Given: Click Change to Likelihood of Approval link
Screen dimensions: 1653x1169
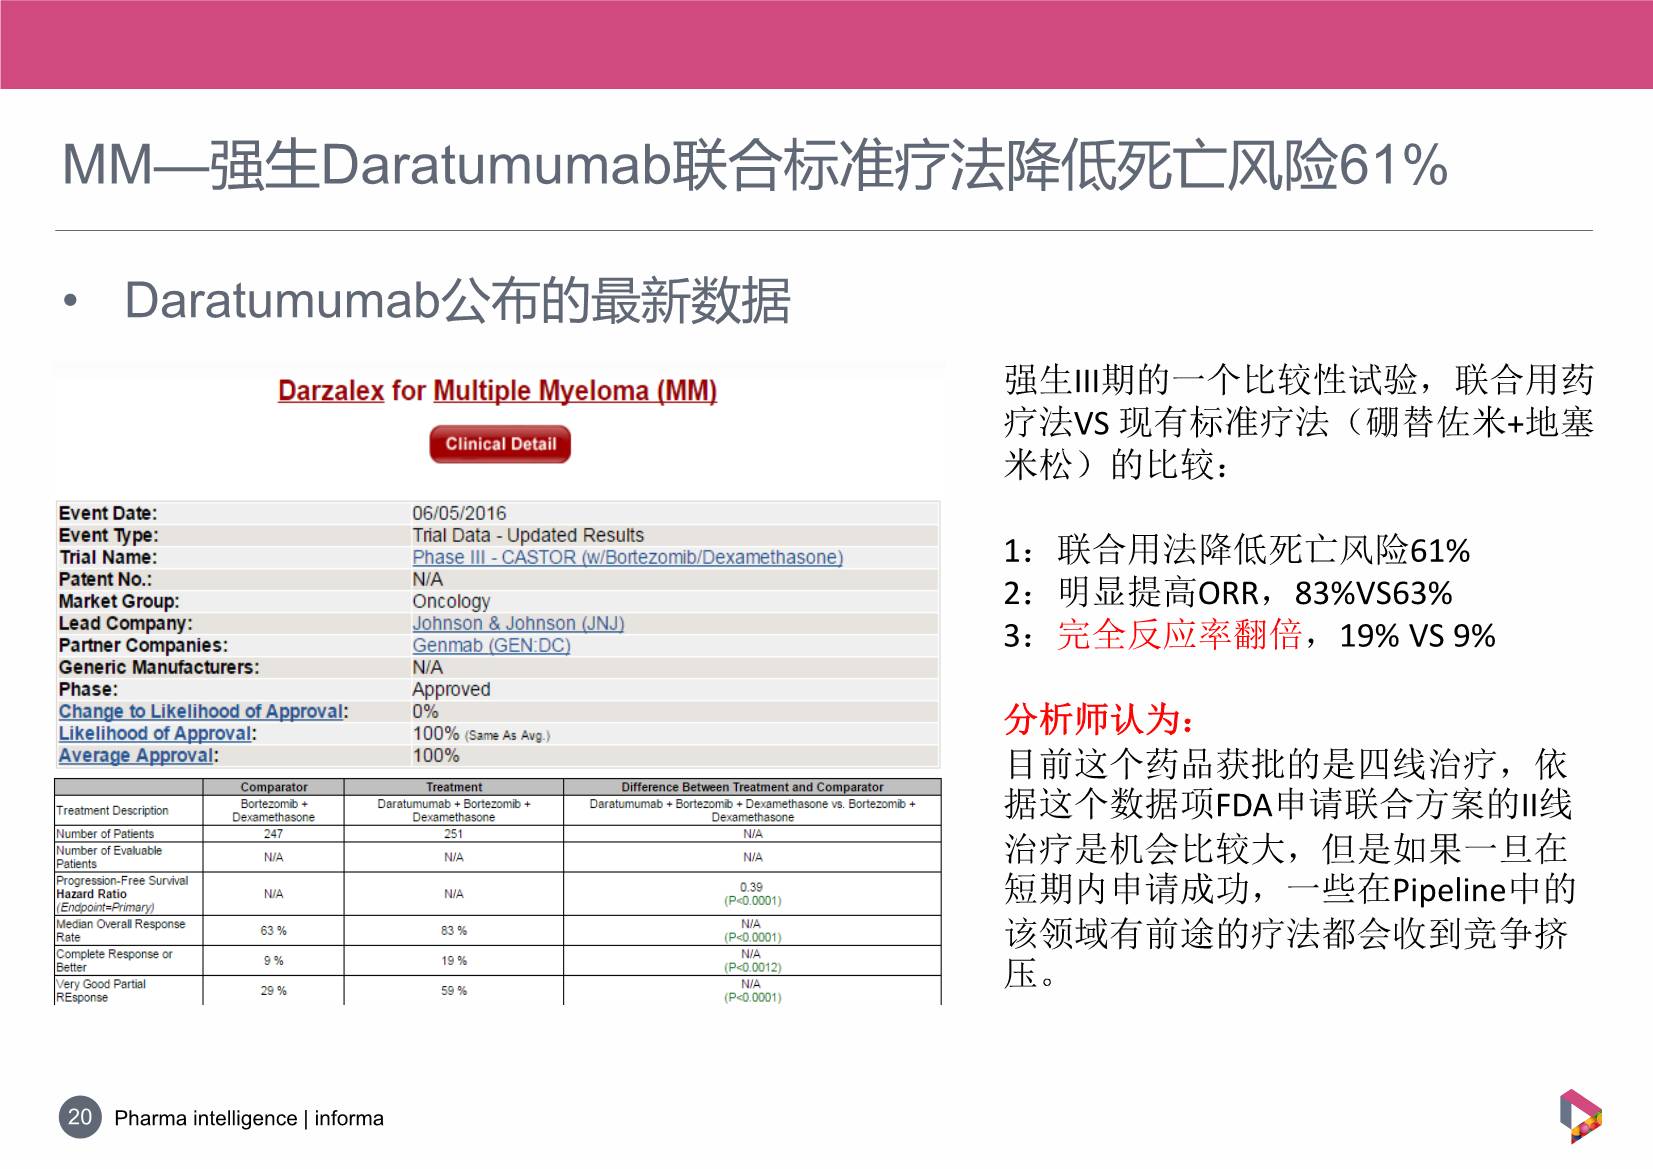Looking at the screenshot, I should (201, 711).
